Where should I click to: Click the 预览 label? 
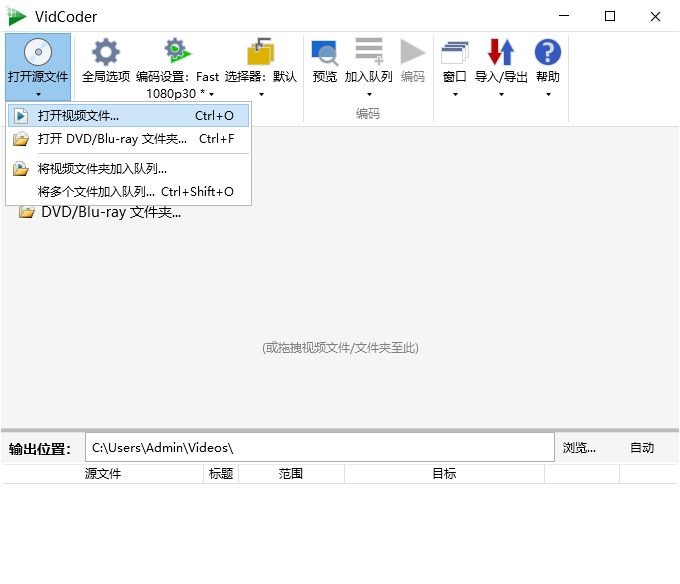pos(324,77)
